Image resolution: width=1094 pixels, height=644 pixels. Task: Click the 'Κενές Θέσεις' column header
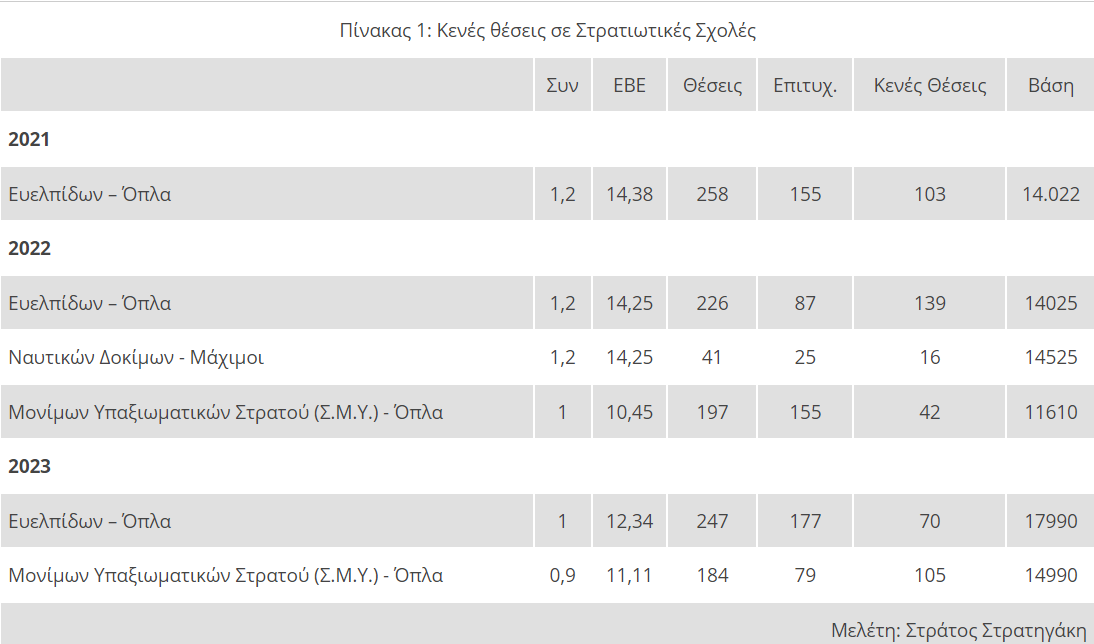(x=930, y=85)
